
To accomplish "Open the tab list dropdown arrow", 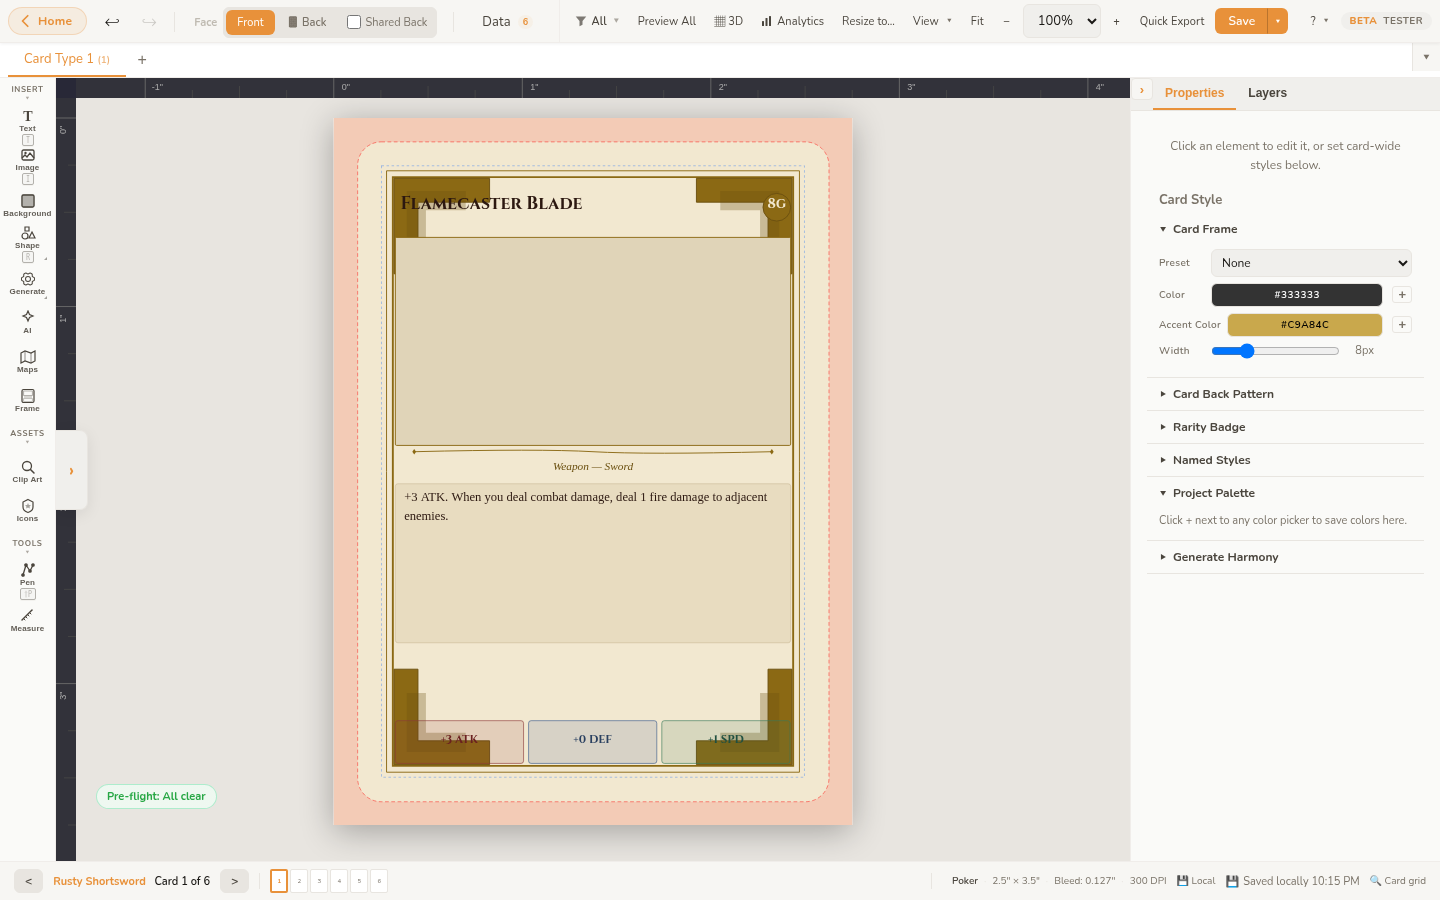I will 1426,58.
